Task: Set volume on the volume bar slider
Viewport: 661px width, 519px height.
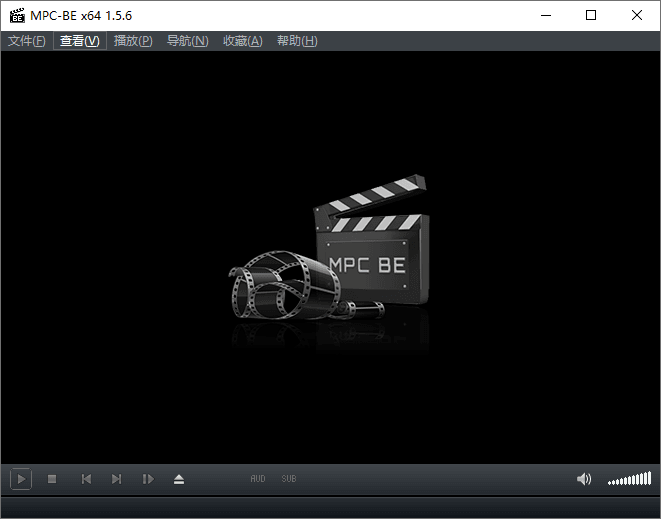Action: point(629,479)
